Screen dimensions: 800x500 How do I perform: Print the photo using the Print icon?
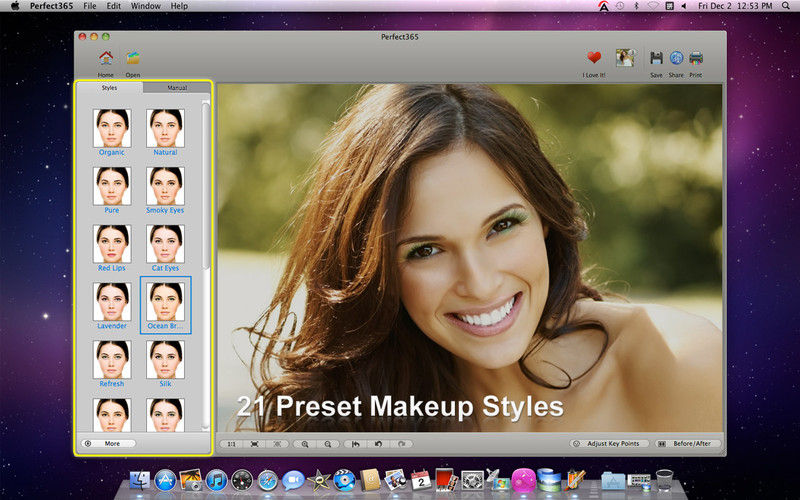696,58
